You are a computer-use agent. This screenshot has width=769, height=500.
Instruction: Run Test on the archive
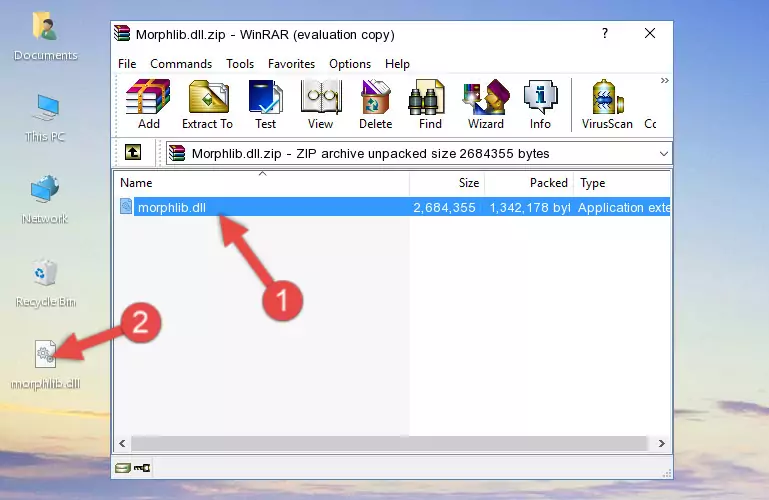265,104
